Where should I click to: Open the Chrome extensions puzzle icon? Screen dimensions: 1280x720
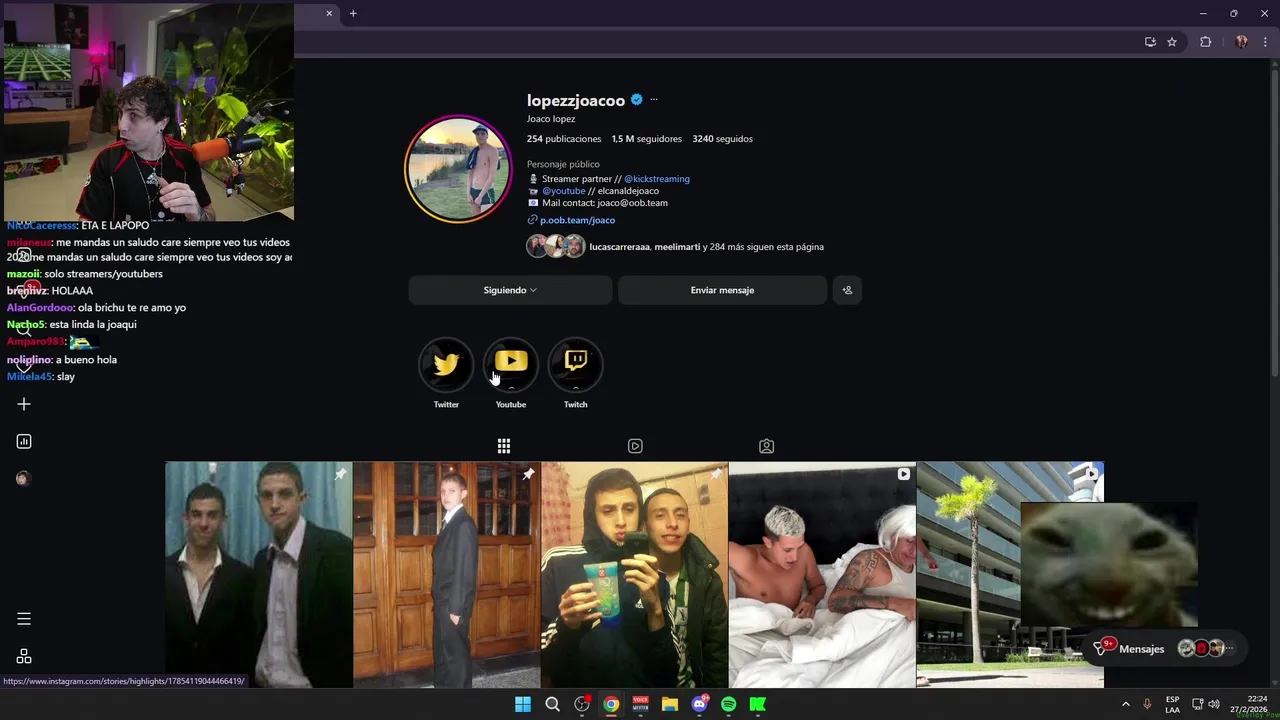coord(1205,42)
